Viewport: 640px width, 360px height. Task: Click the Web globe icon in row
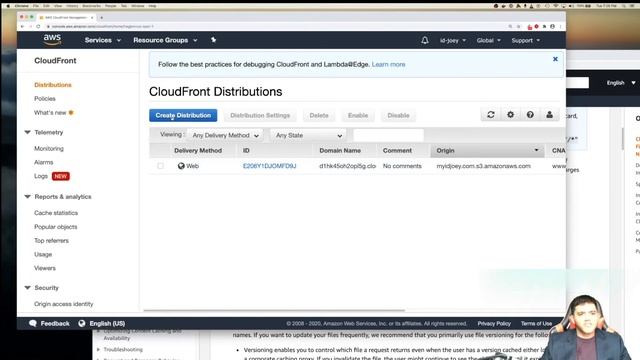point(181,166)
